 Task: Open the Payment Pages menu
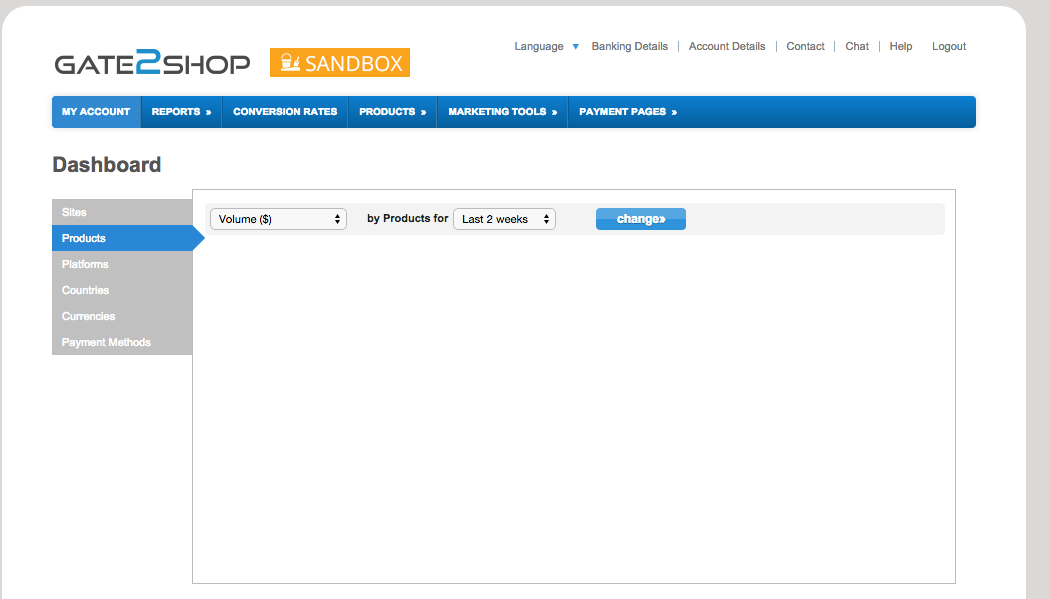tap(628, 112)
